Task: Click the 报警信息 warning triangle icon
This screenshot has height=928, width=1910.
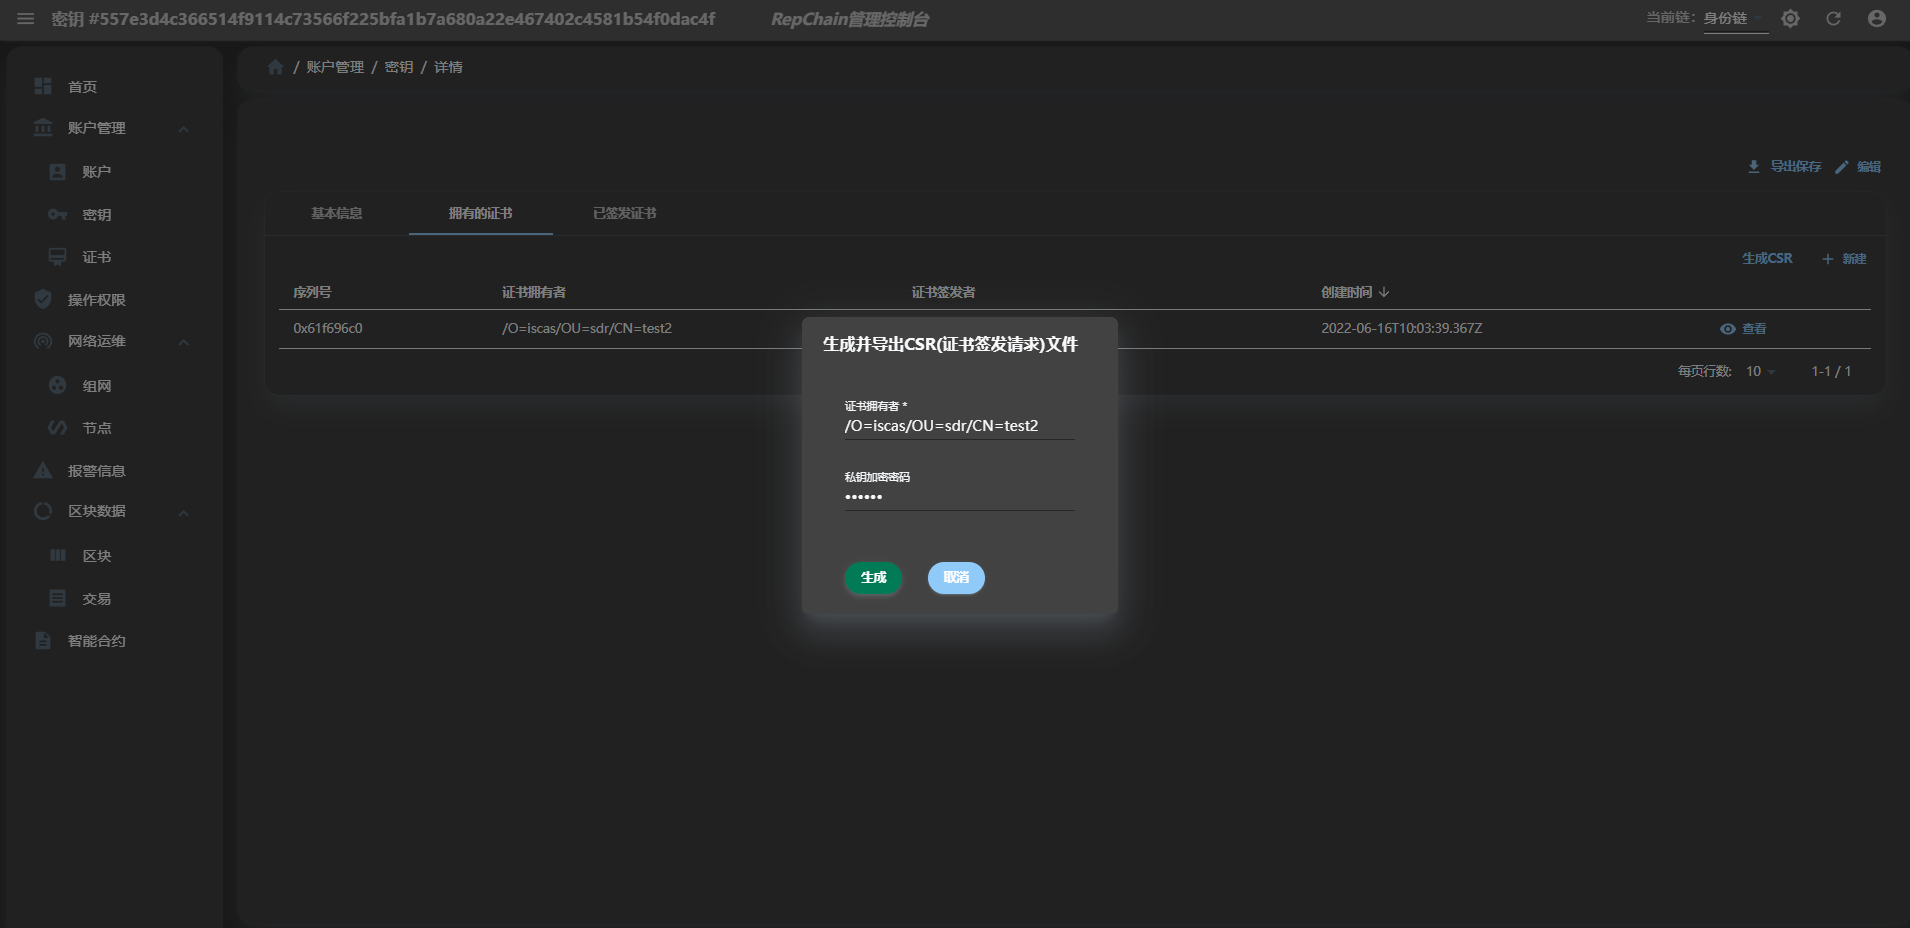Action: 43,470
